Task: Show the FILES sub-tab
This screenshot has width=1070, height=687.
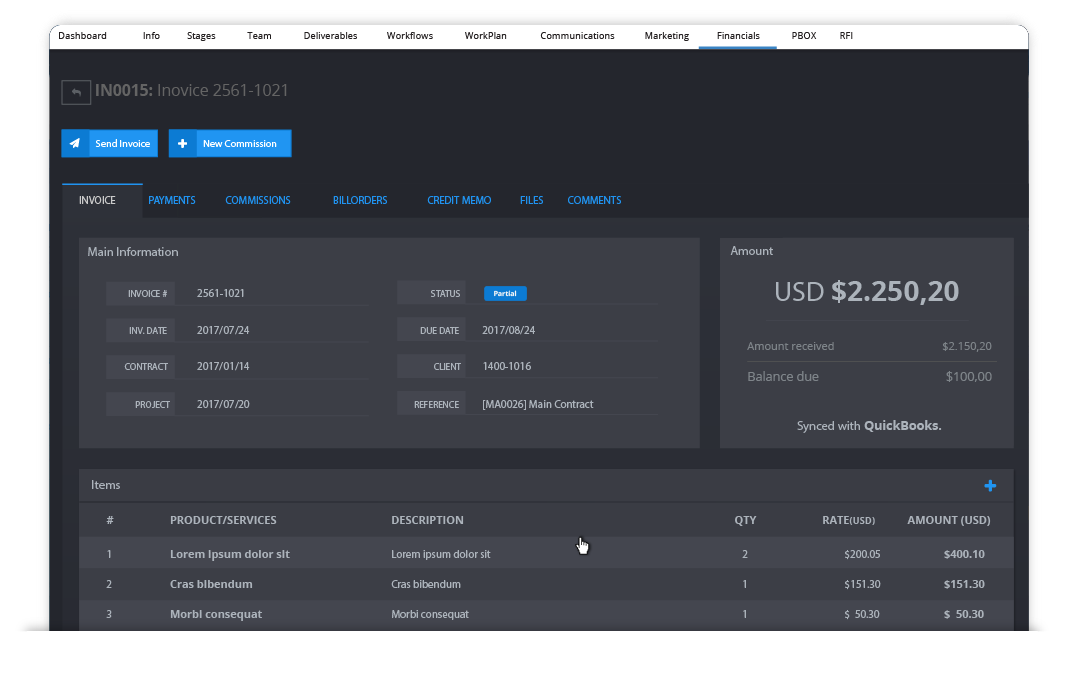Action: (532, 201)
